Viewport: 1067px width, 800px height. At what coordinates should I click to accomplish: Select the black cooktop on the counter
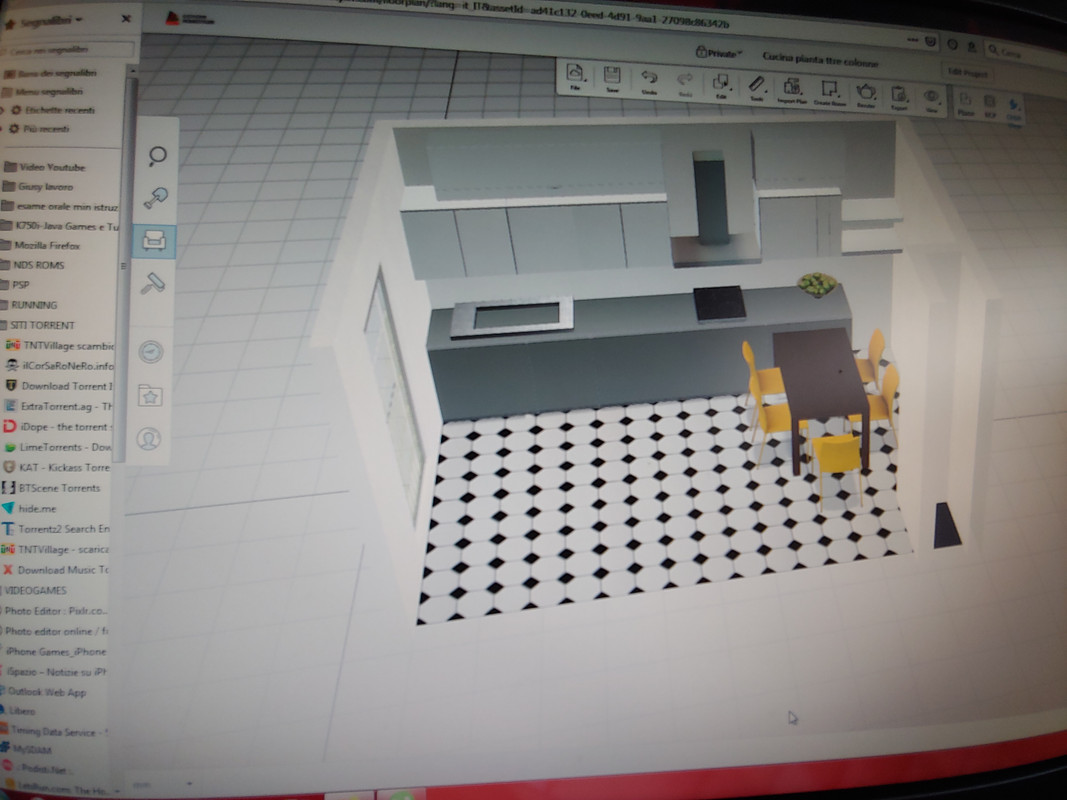pos(719,303)
